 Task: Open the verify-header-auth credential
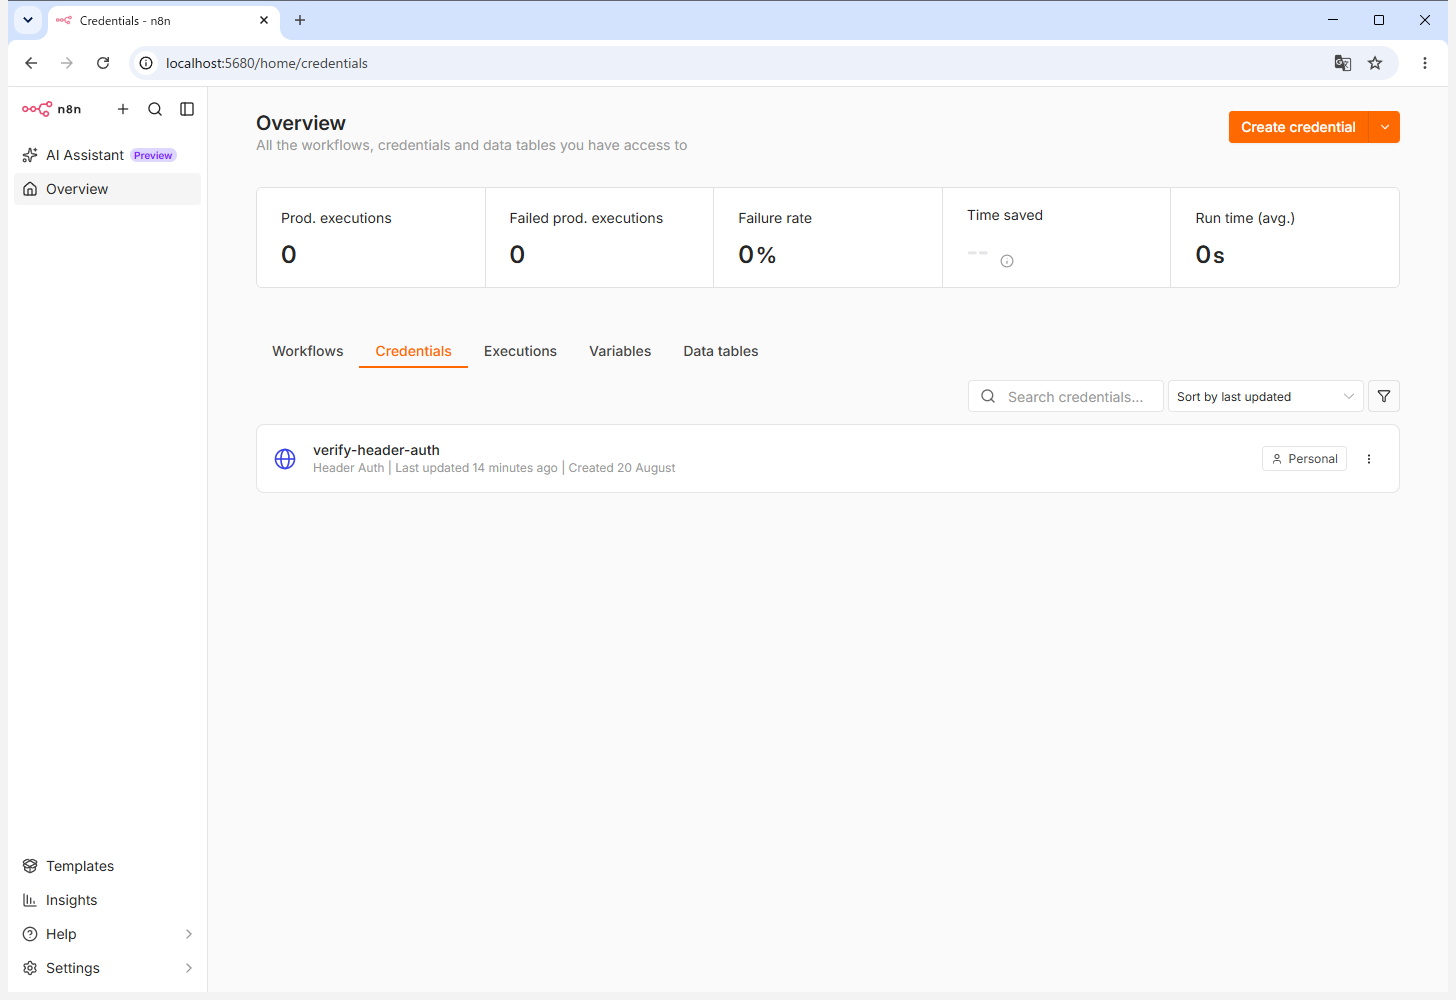click(828, 459)
